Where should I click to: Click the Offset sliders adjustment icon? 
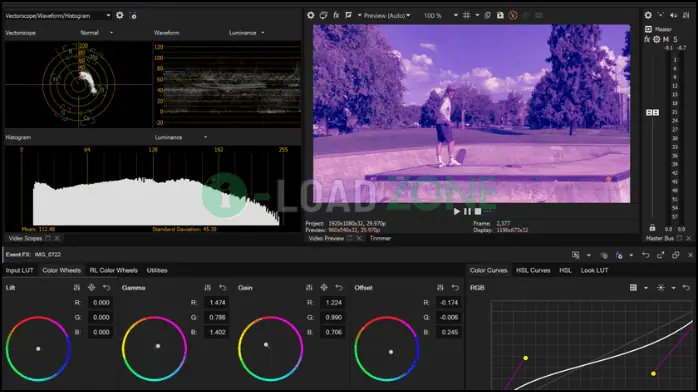click(x=440, y=287)
